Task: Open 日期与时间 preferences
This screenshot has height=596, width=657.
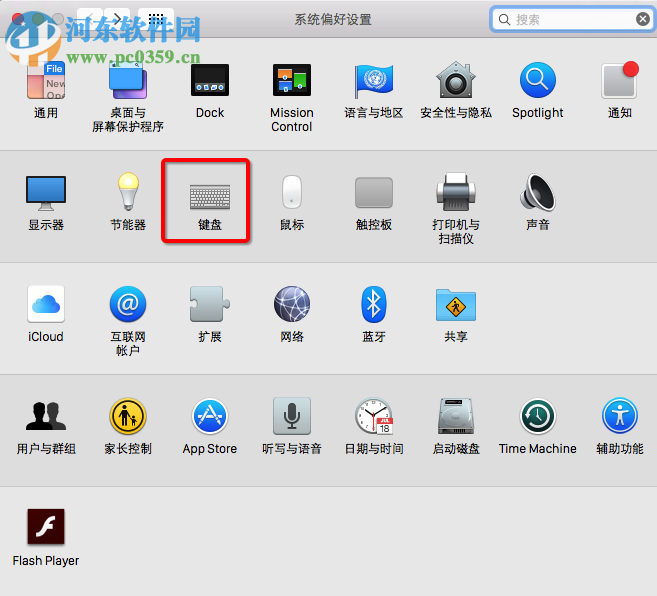Action: (x=374, y=416)
